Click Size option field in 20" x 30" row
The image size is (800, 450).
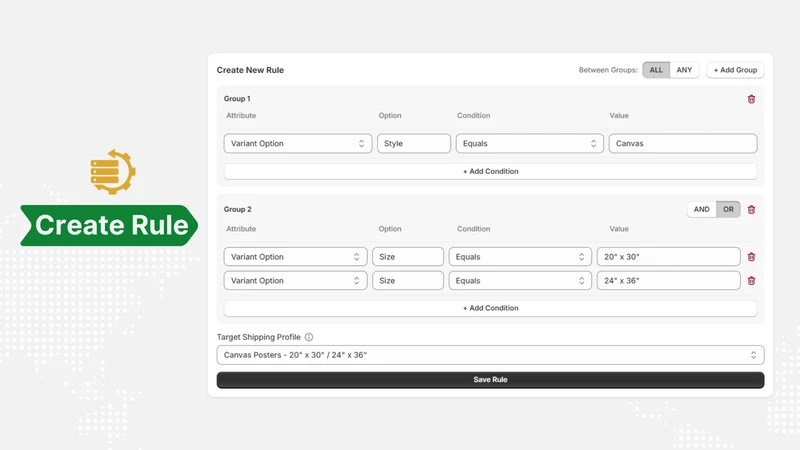click(408, 257)
